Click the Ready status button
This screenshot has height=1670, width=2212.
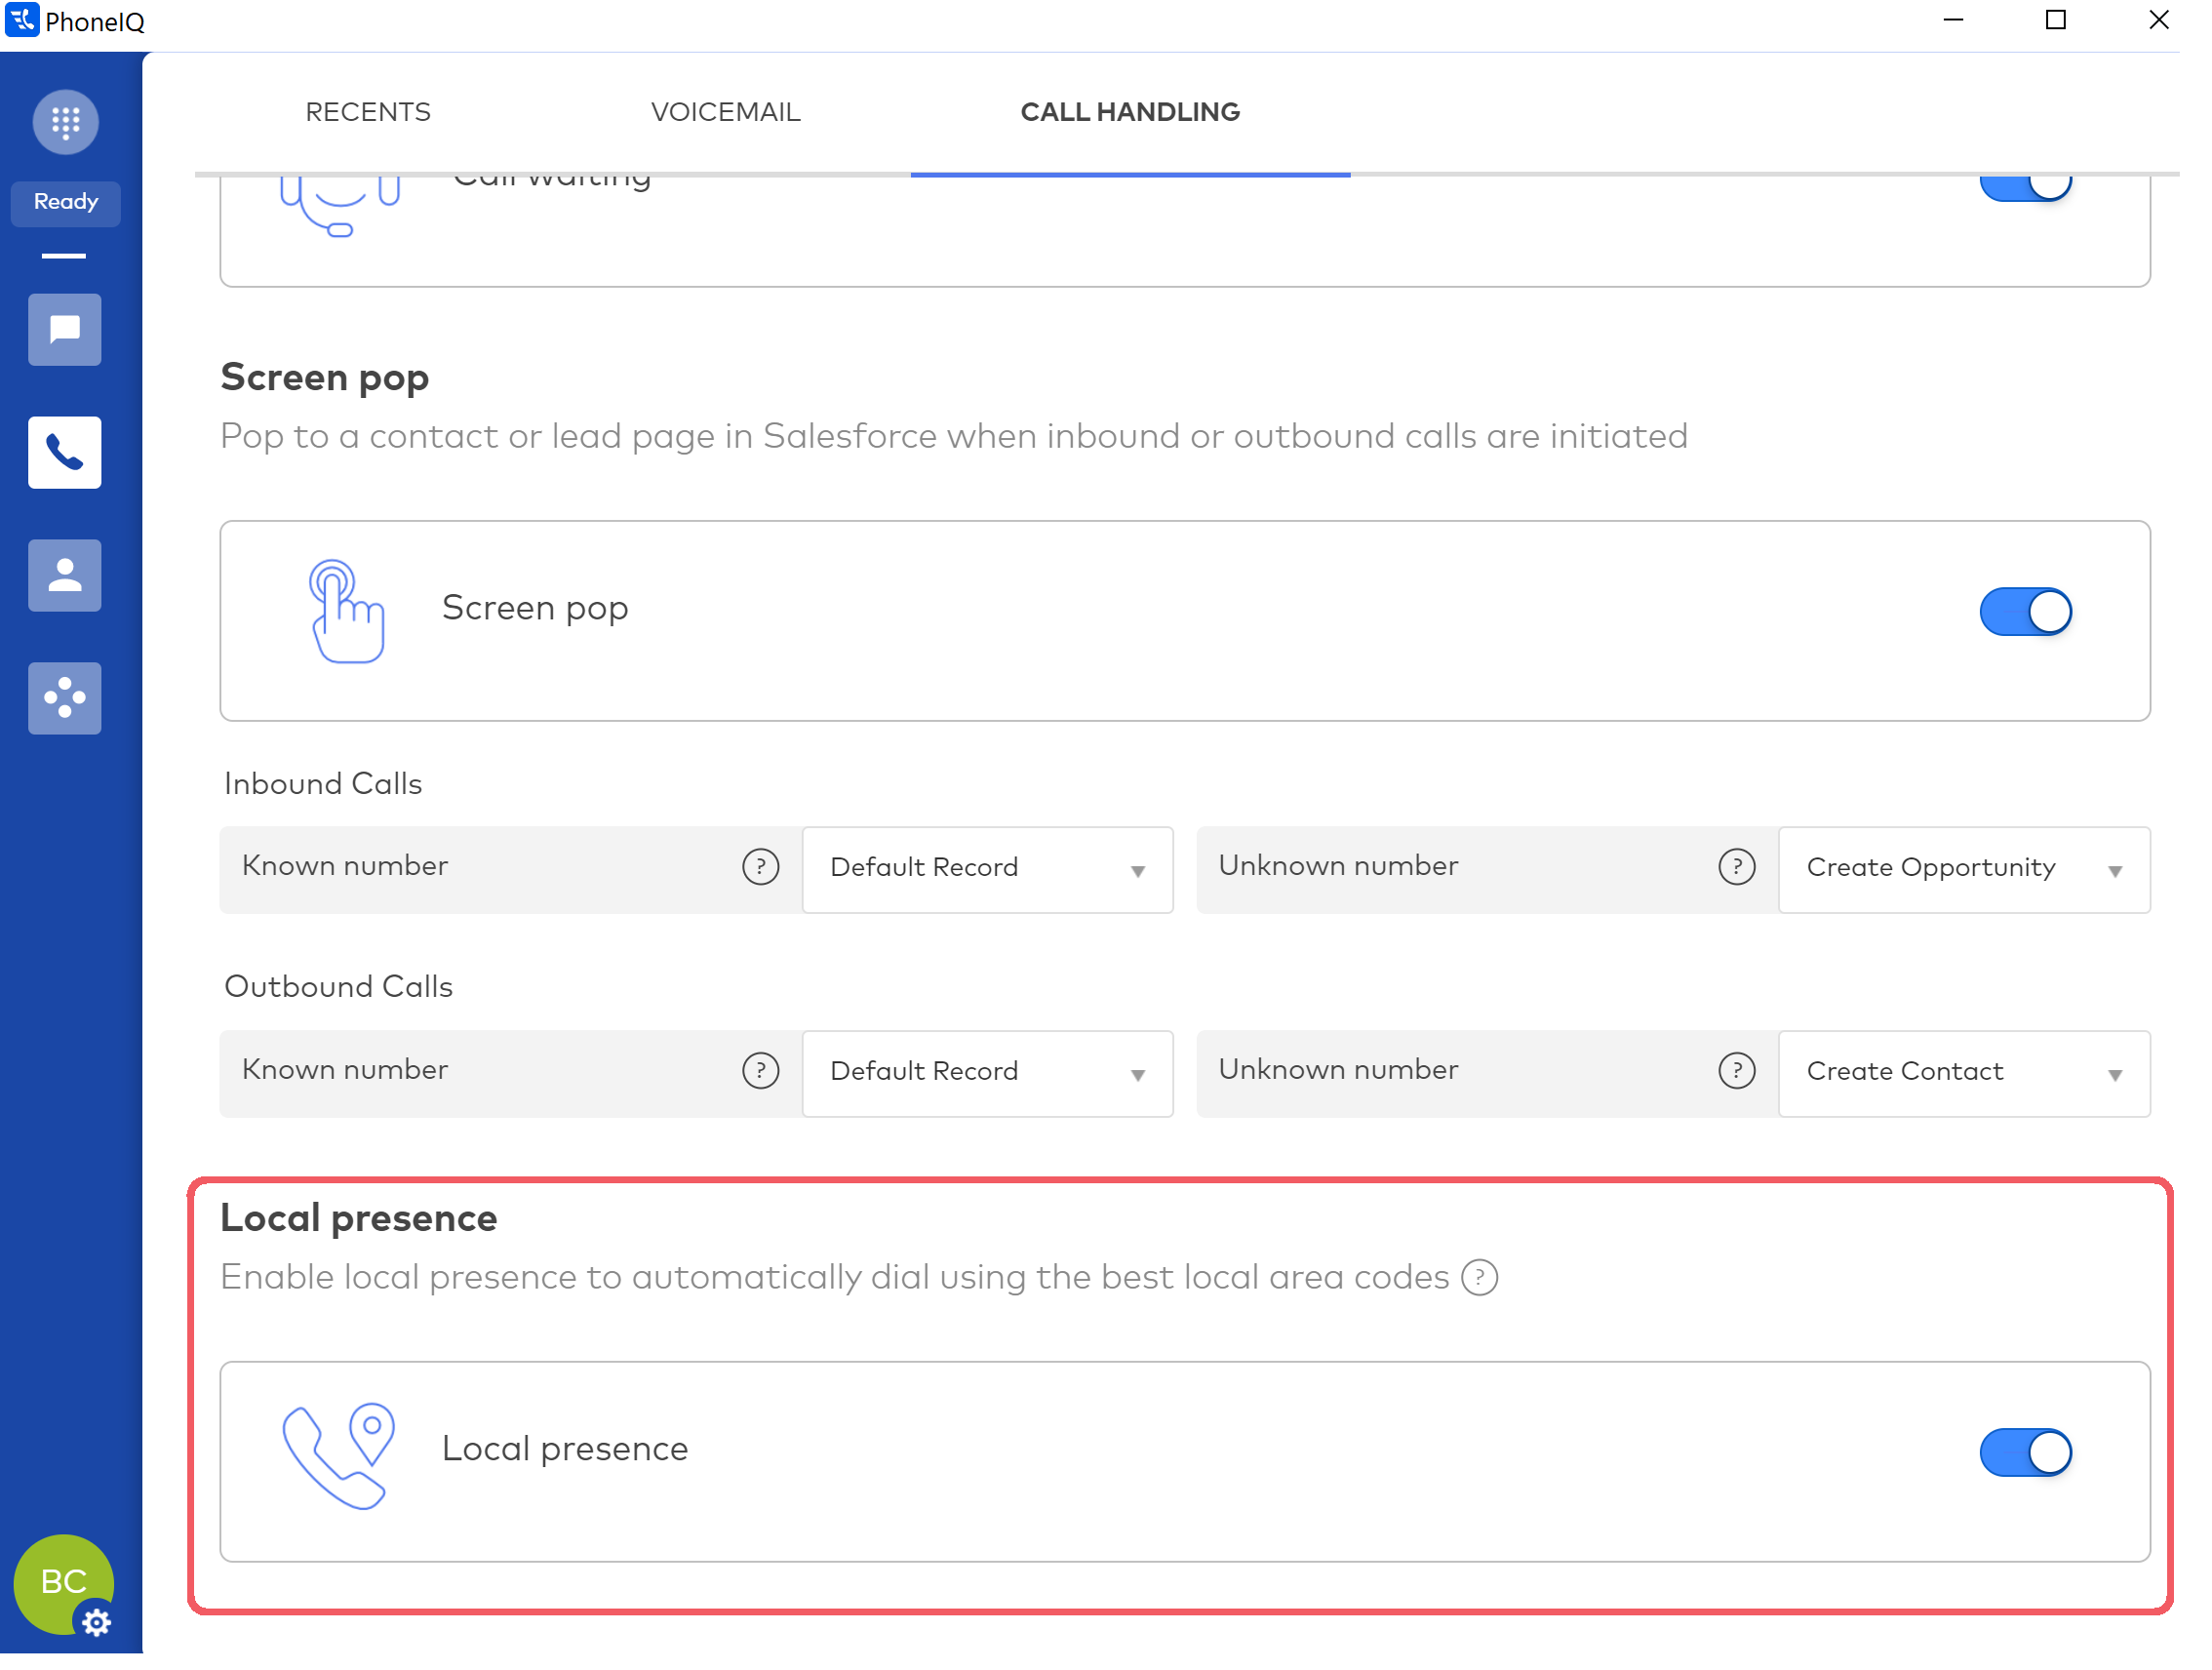[65, 202]
